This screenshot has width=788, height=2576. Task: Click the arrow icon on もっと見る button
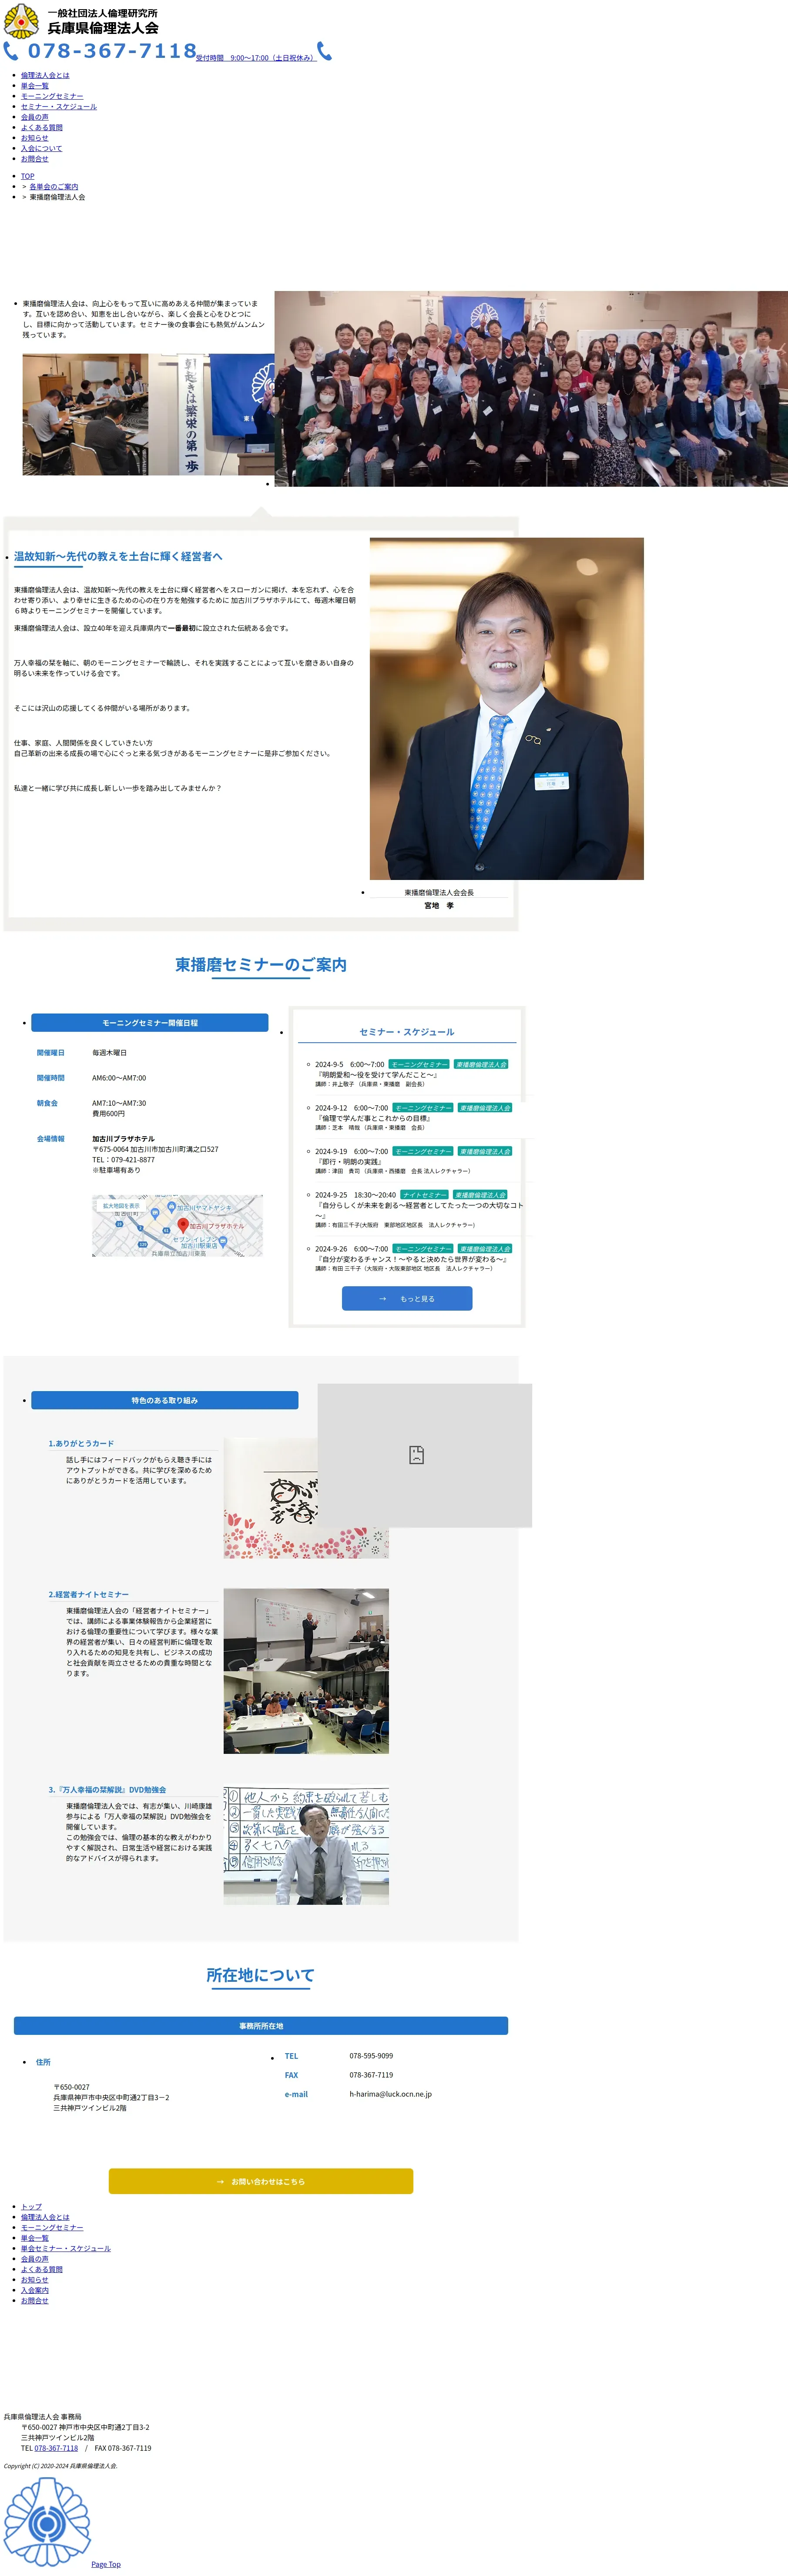click(x=382, y=1299)
